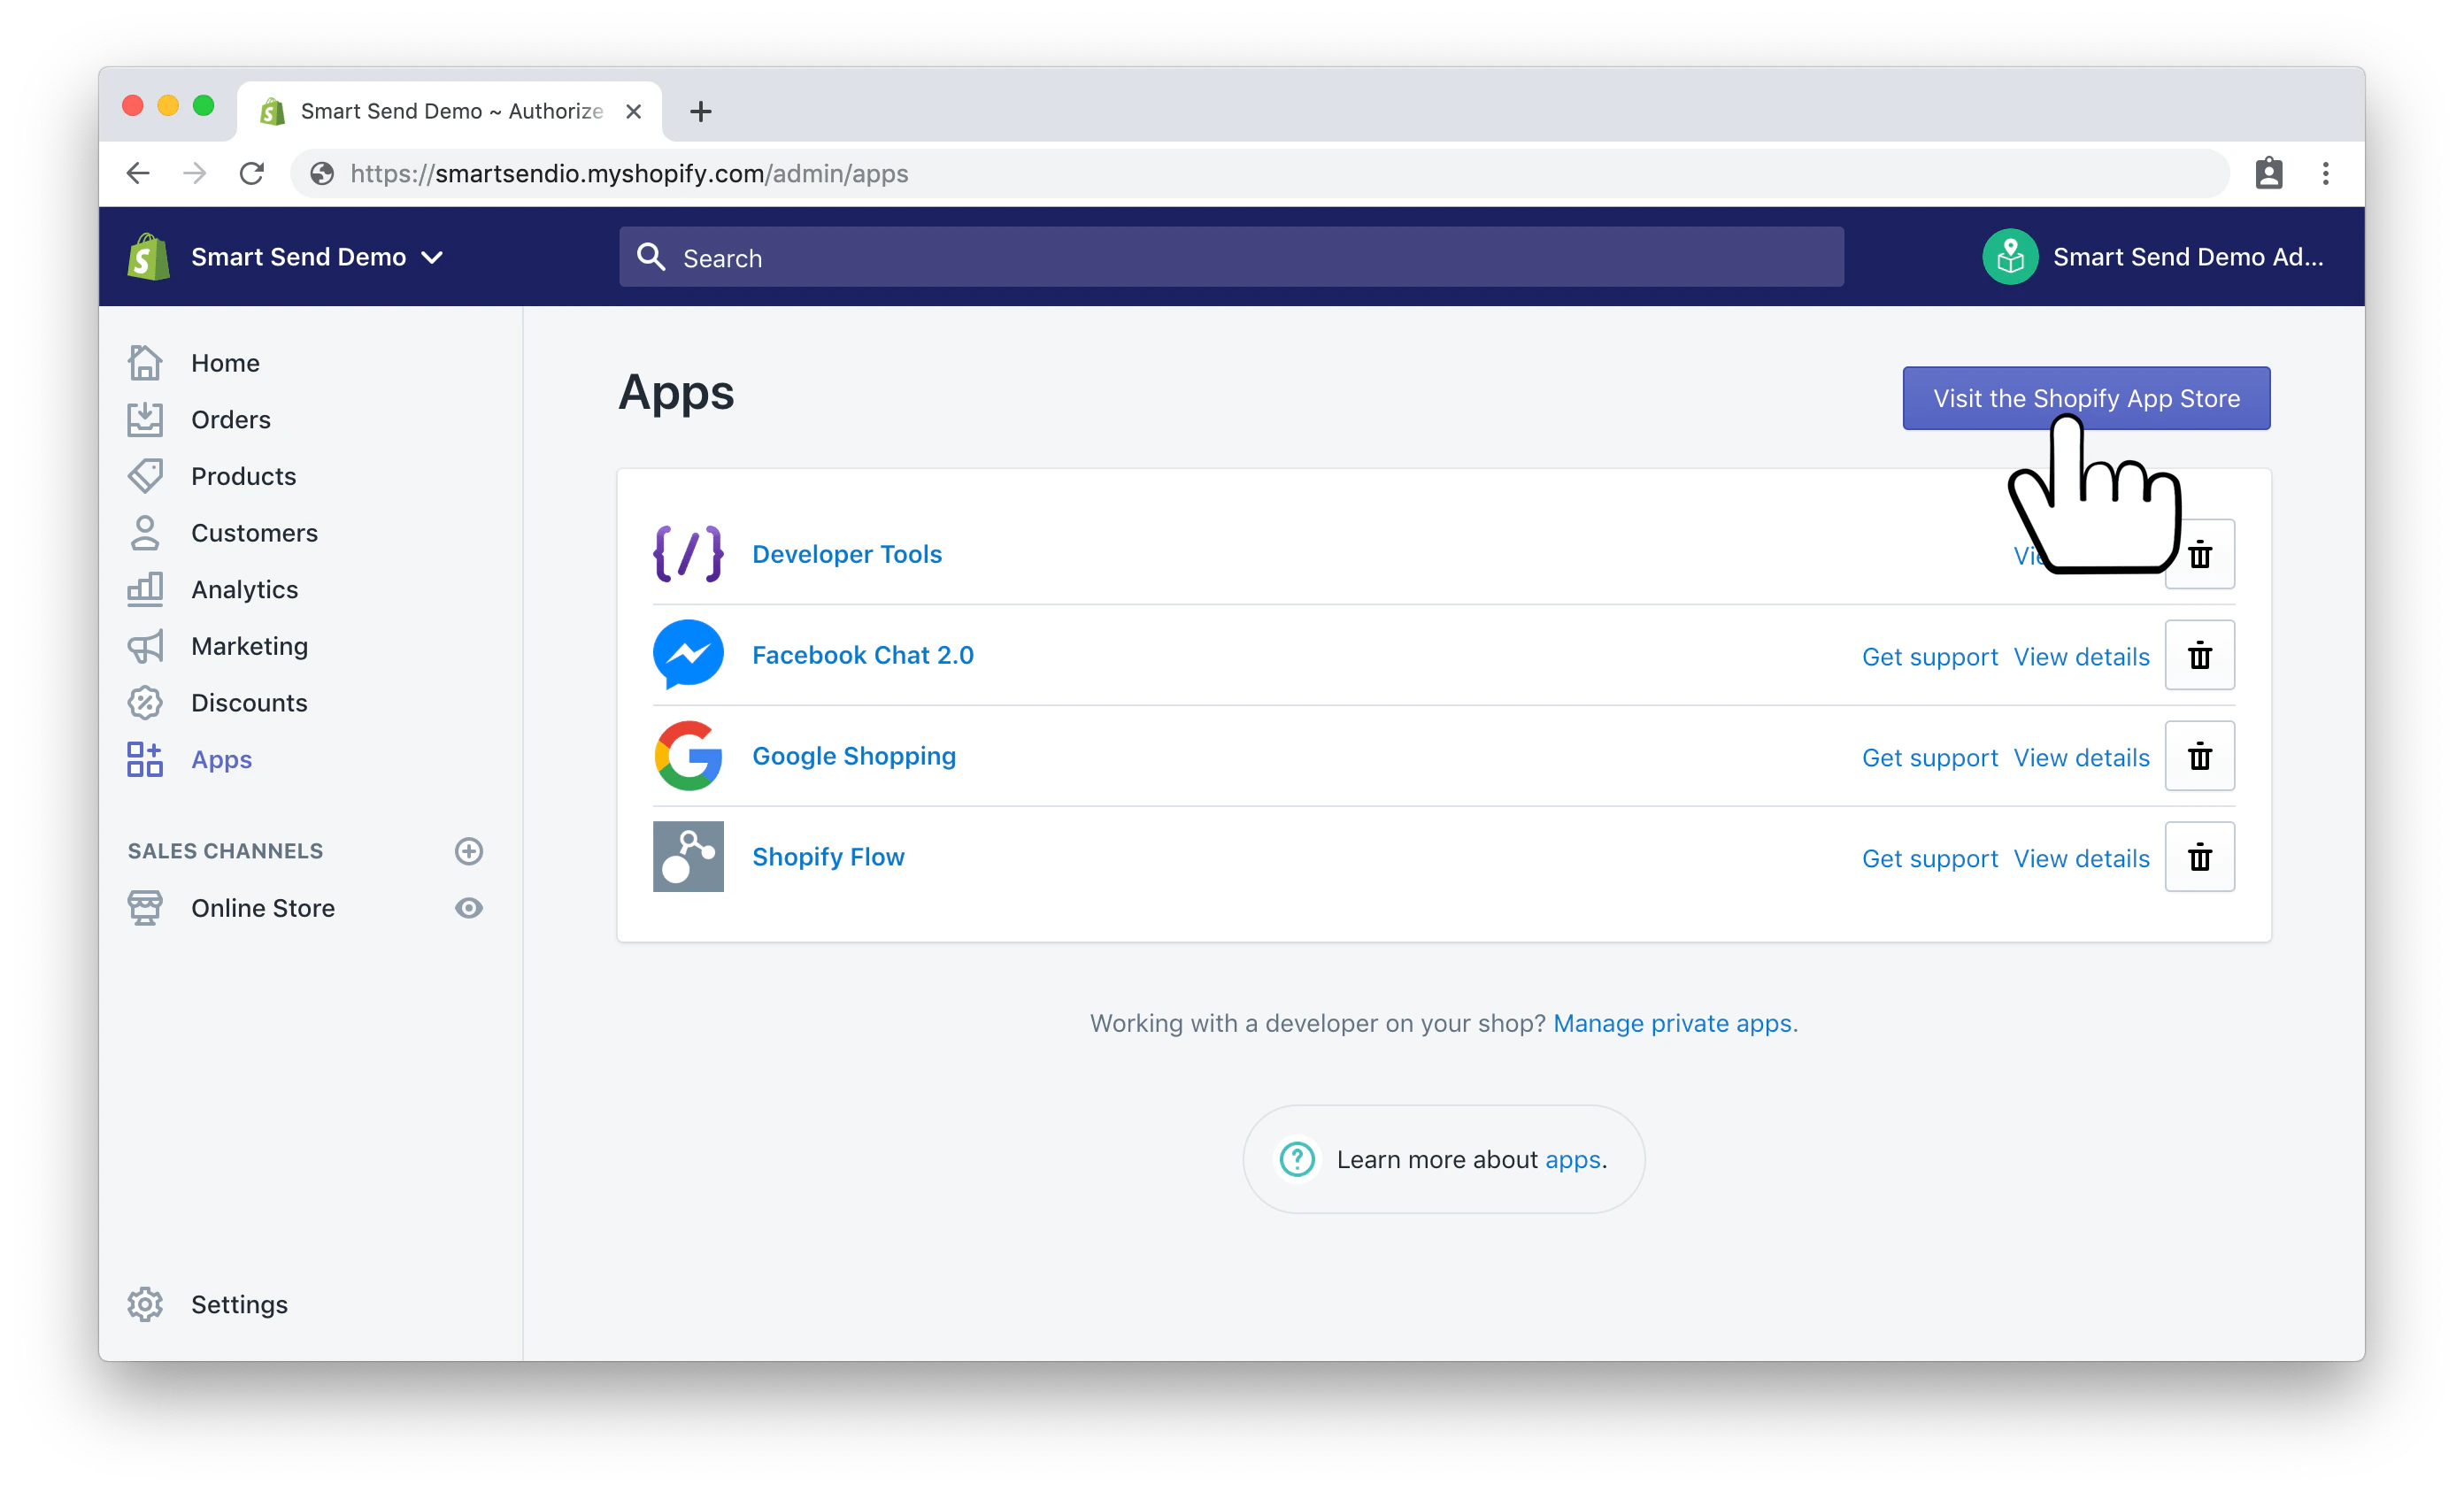
Task: Click the browser back arrow
Action: [138, 173]
